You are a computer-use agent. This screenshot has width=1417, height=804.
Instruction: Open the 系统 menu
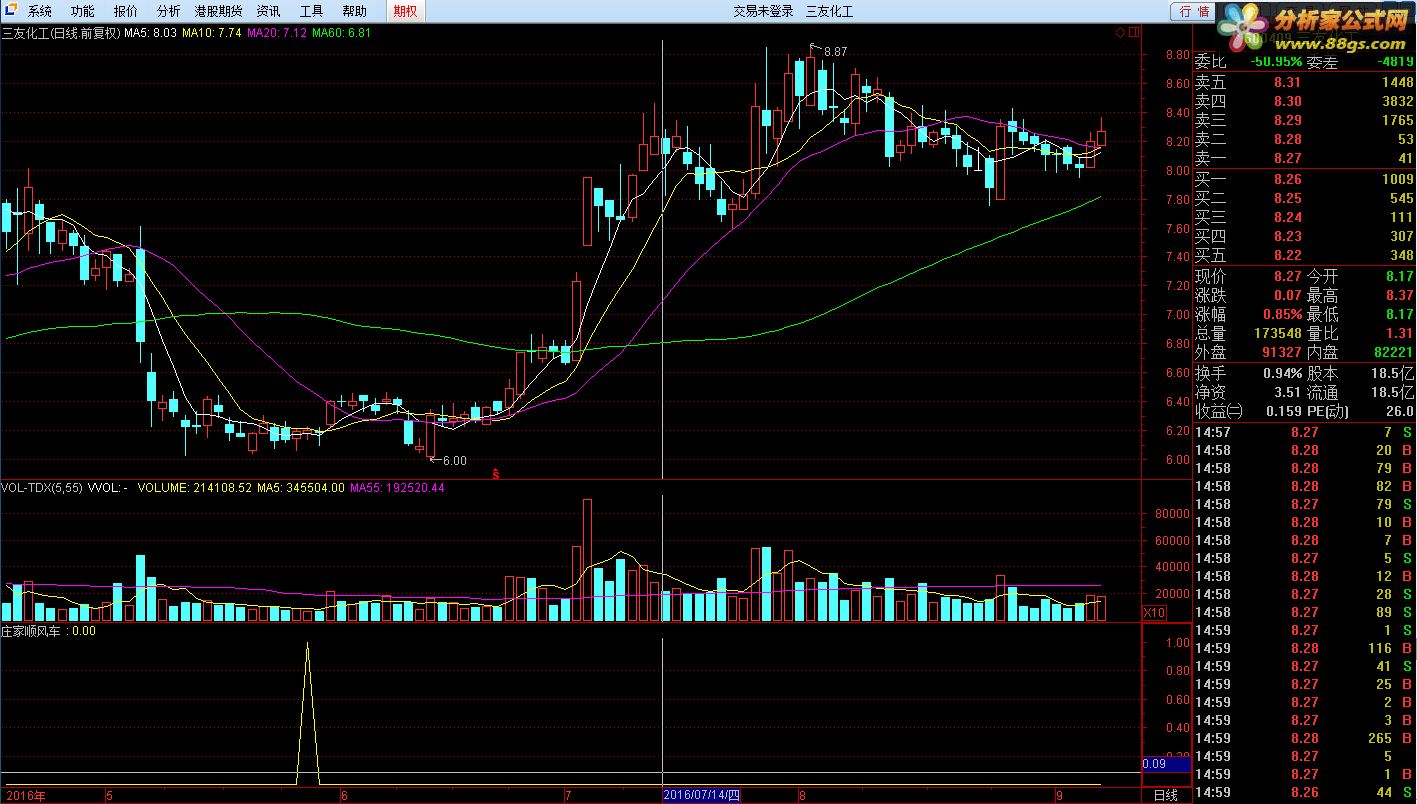tap(40, 11)
